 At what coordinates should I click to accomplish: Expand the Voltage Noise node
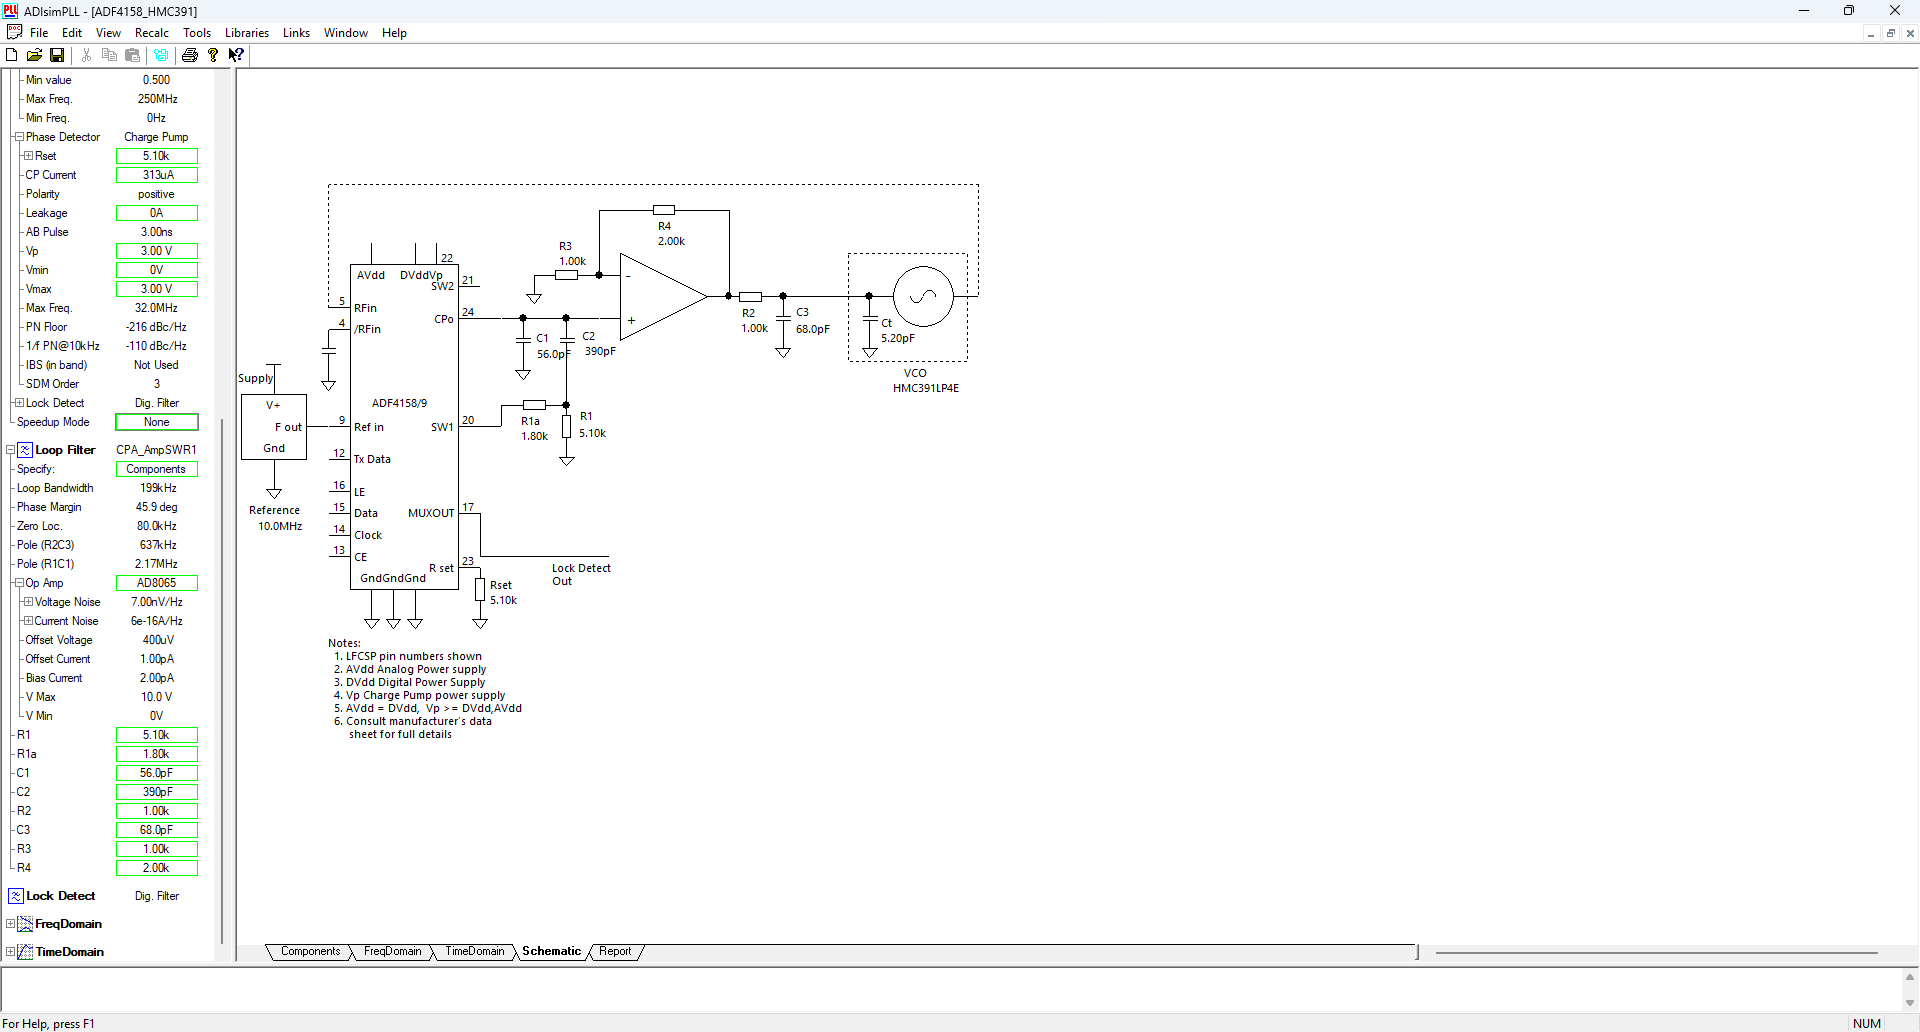pos(29,602)
